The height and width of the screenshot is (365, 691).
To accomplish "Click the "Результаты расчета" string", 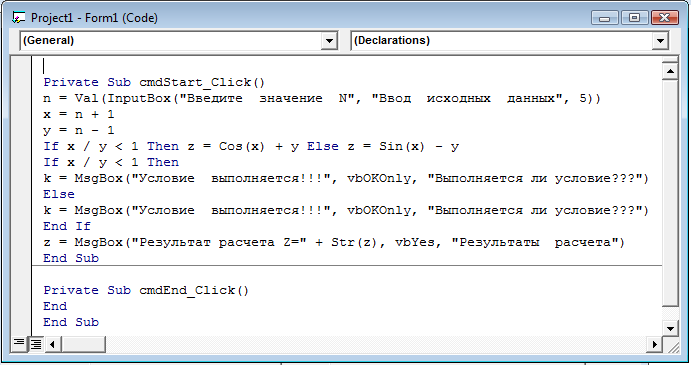I will (535, 242).
